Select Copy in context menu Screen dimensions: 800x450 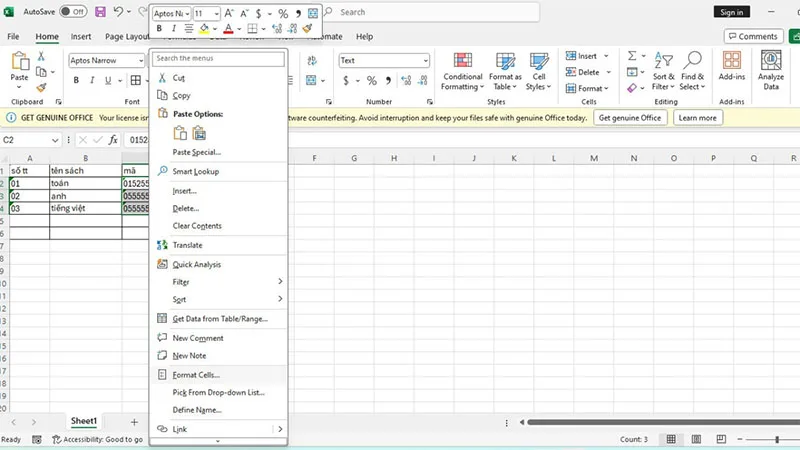click(219, 95)
